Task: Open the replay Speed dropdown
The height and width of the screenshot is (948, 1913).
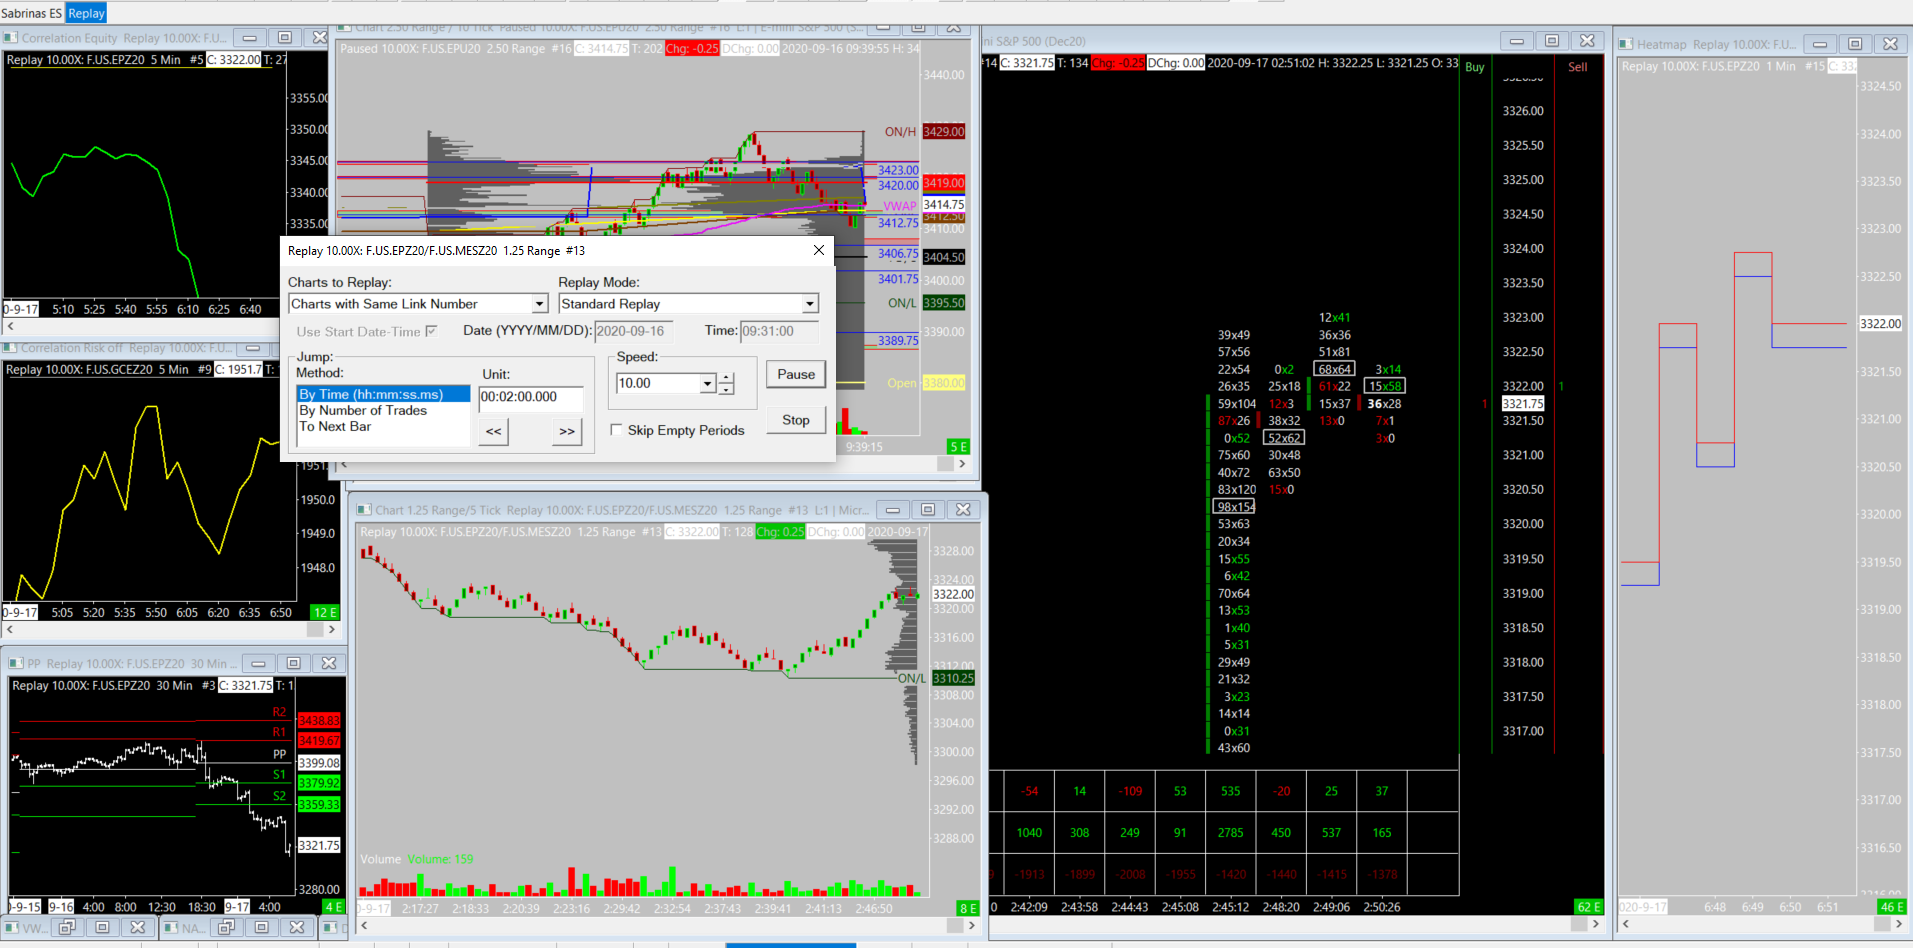Action: coord(708,384)
